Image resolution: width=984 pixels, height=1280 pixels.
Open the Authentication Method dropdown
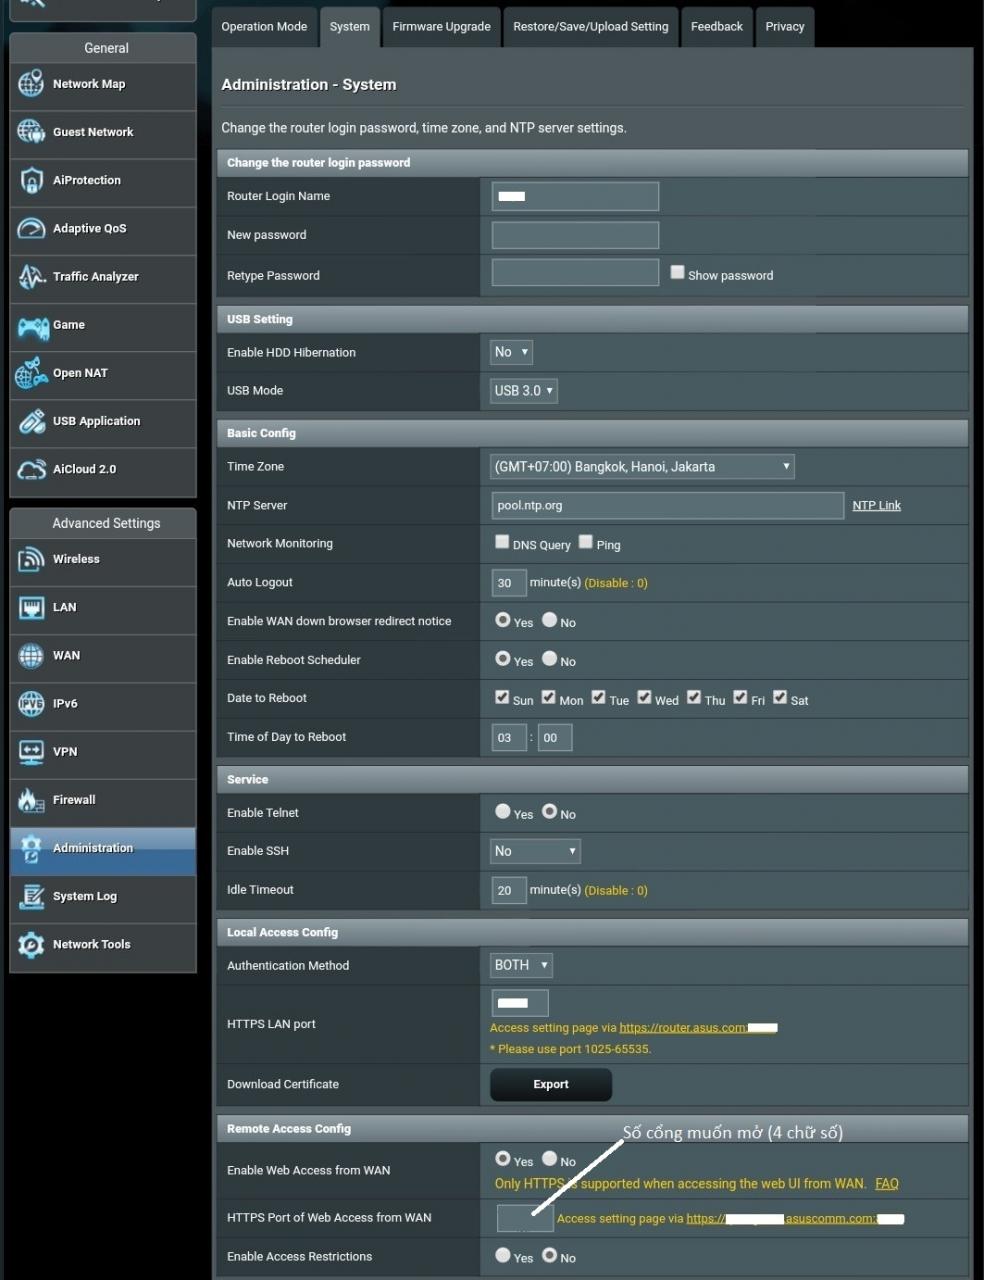pos(521,965)
